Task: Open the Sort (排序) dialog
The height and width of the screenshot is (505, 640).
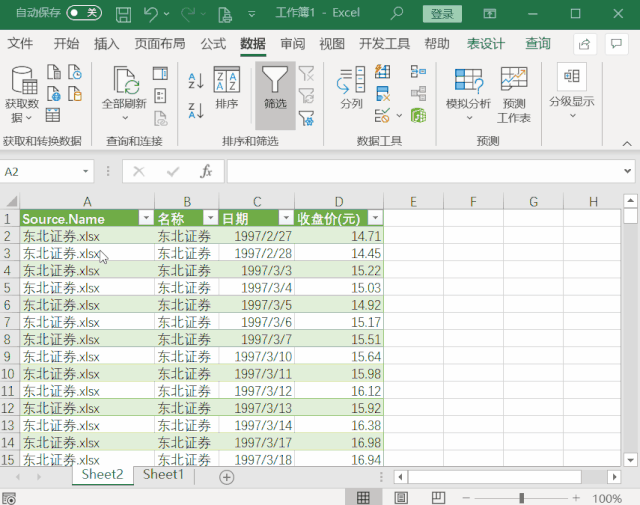Action: pos(227,88)
